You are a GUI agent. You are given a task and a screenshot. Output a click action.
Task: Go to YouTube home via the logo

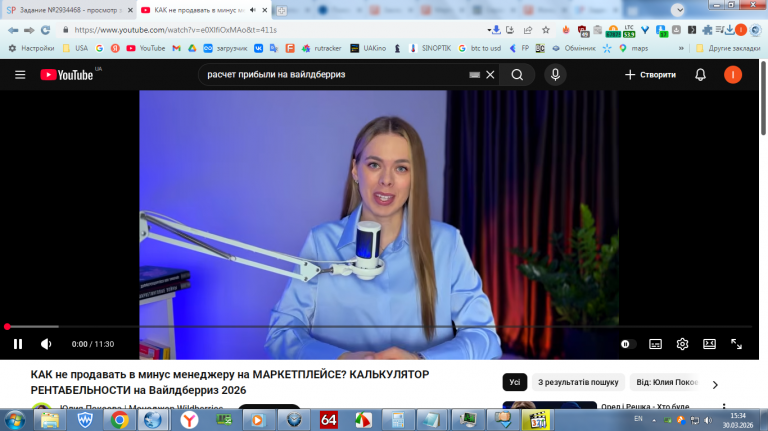(x=67, y=75)
